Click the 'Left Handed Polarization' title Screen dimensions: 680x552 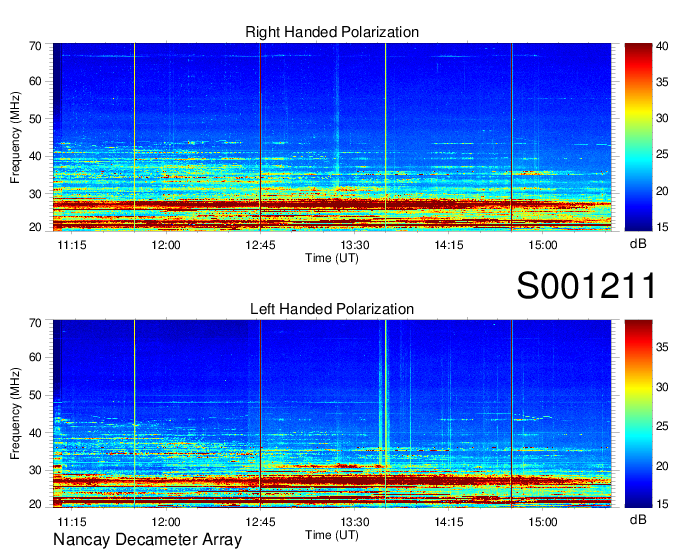pos(332,309)
